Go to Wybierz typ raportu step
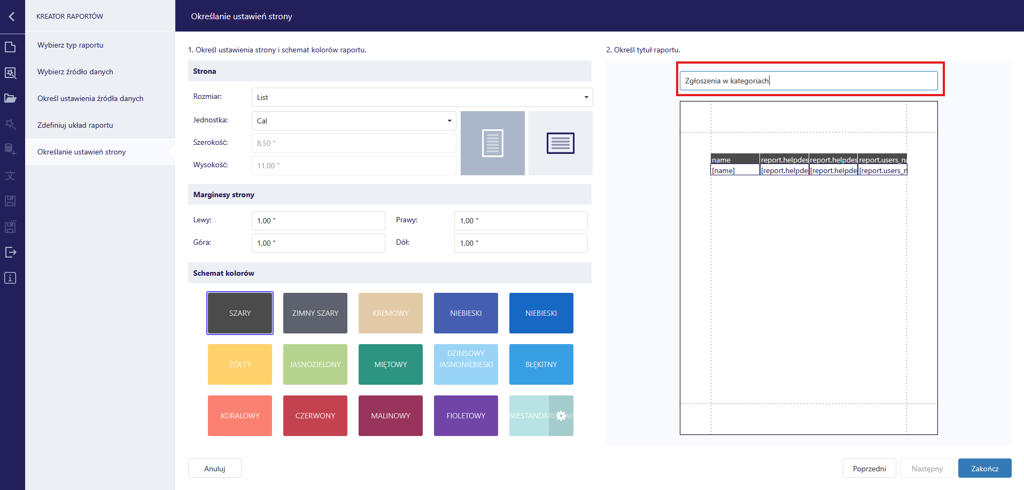 [70, 45]
